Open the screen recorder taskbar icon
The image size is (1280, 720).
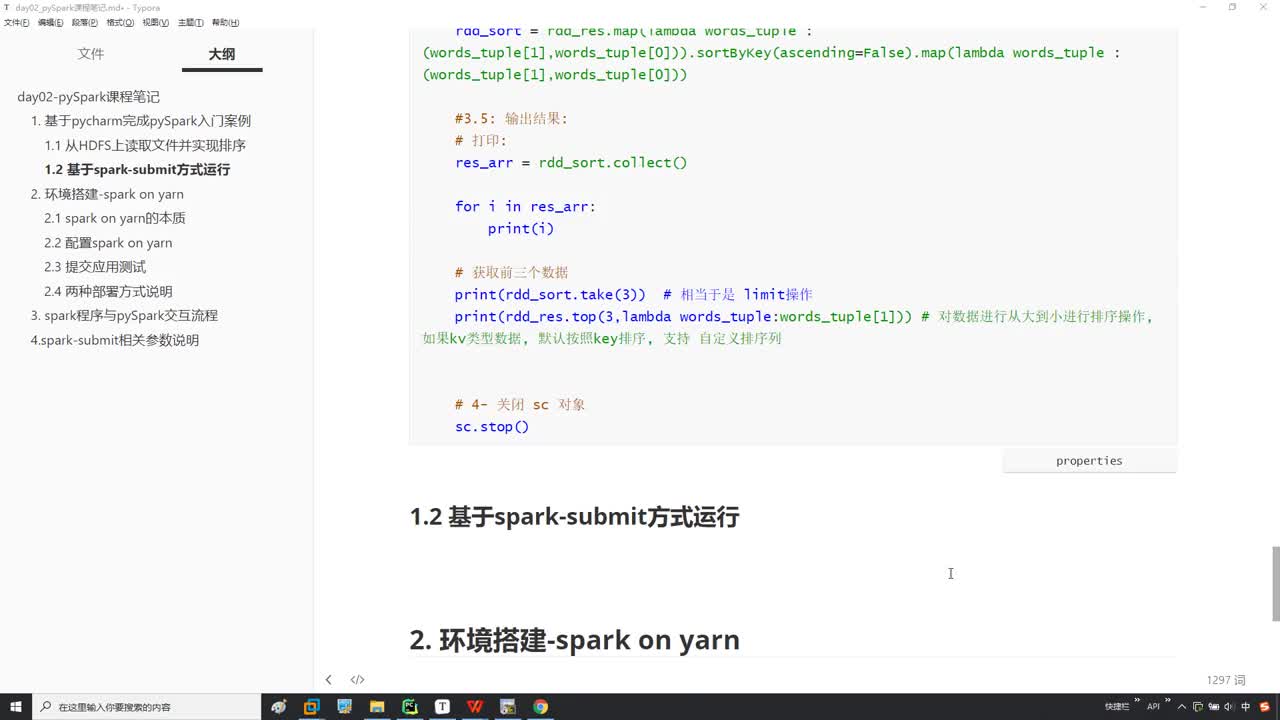[507, 707]
